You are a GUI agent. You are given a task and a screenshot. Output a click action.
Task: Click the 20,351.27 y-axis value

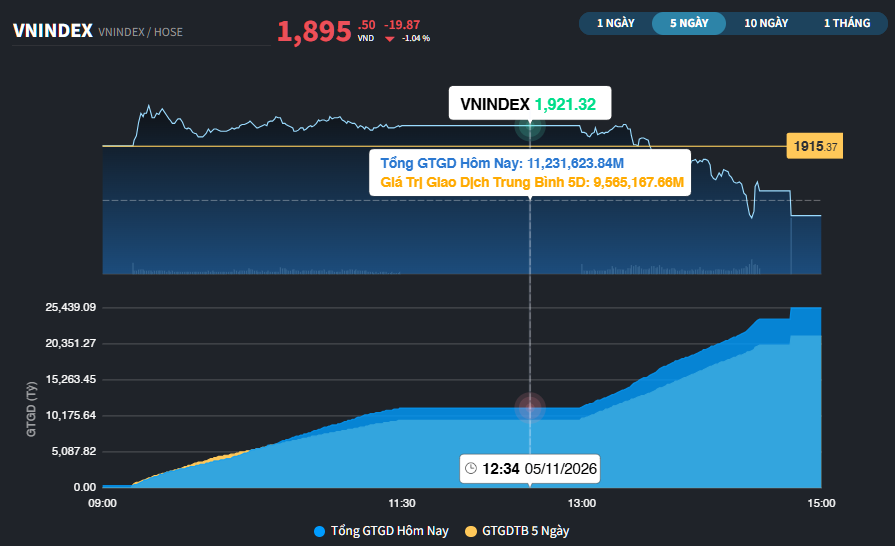click(x=71, y=343)
